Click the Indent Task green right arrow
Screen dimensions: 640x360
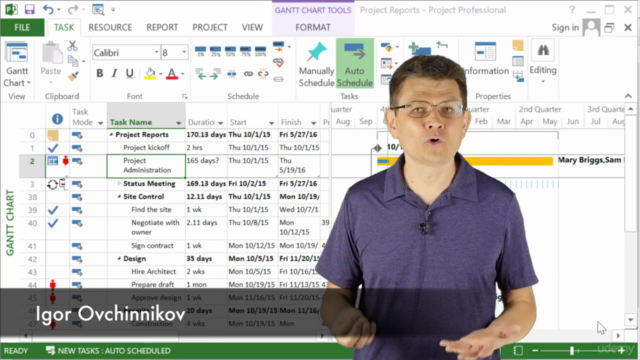tap(216, 74)
